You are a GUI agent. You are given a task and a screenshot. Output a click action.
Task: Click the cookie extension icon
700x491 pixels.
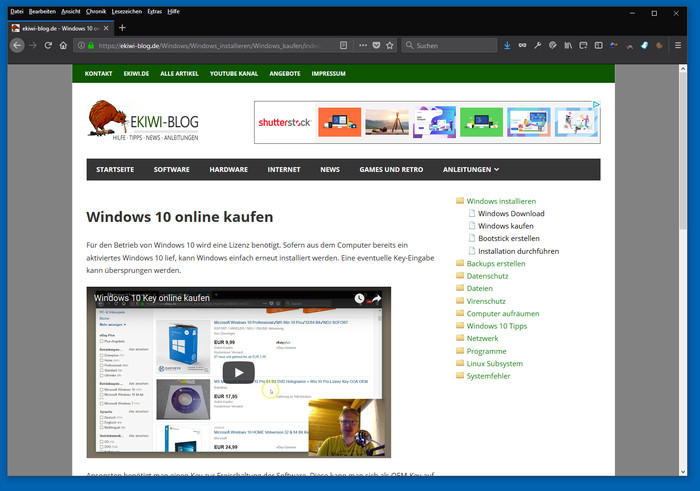click(x=659, y=45)
